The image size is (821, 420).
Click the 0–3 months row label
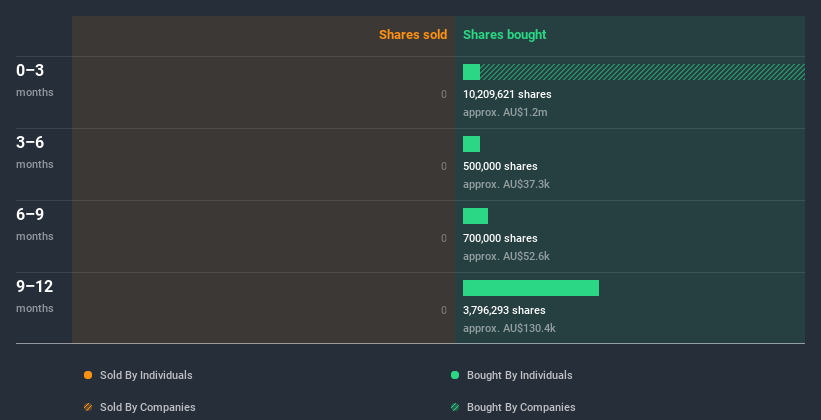coord(35,80)
